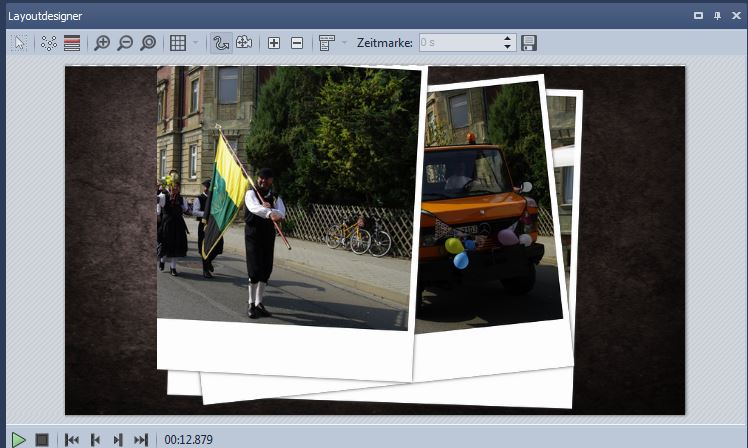The height and width of the screenshot is (448, 748).
Task: Toggle the camera pan mode icon
Action: coord(244,43)
